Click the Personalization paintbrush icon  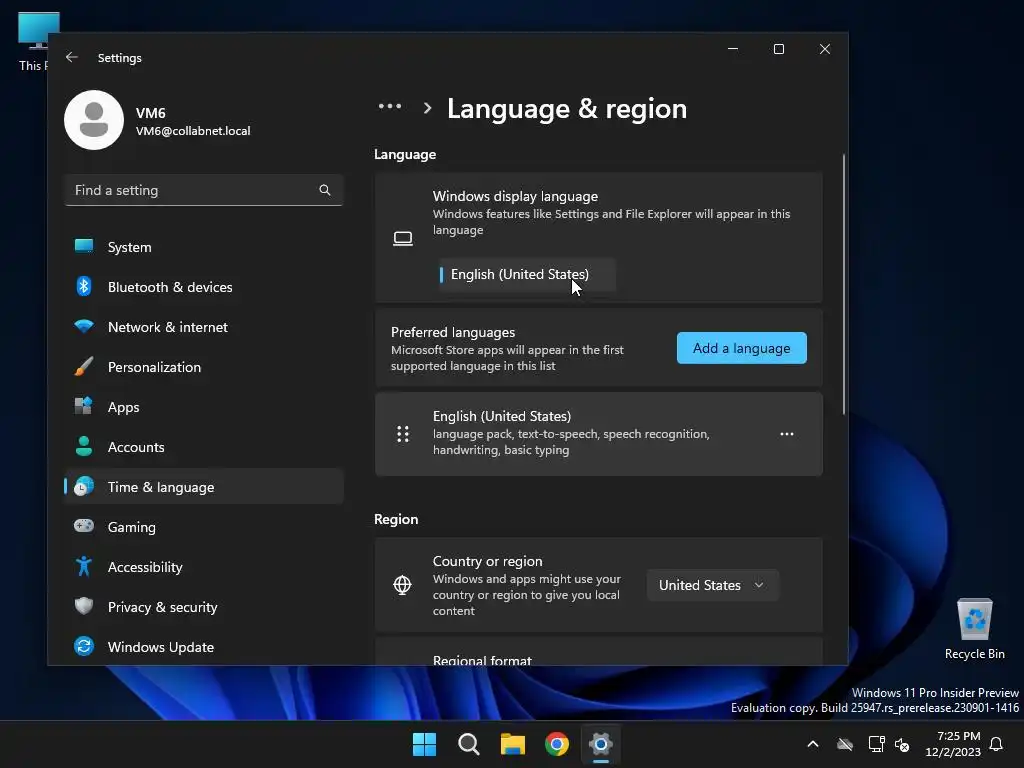point(84,366)
